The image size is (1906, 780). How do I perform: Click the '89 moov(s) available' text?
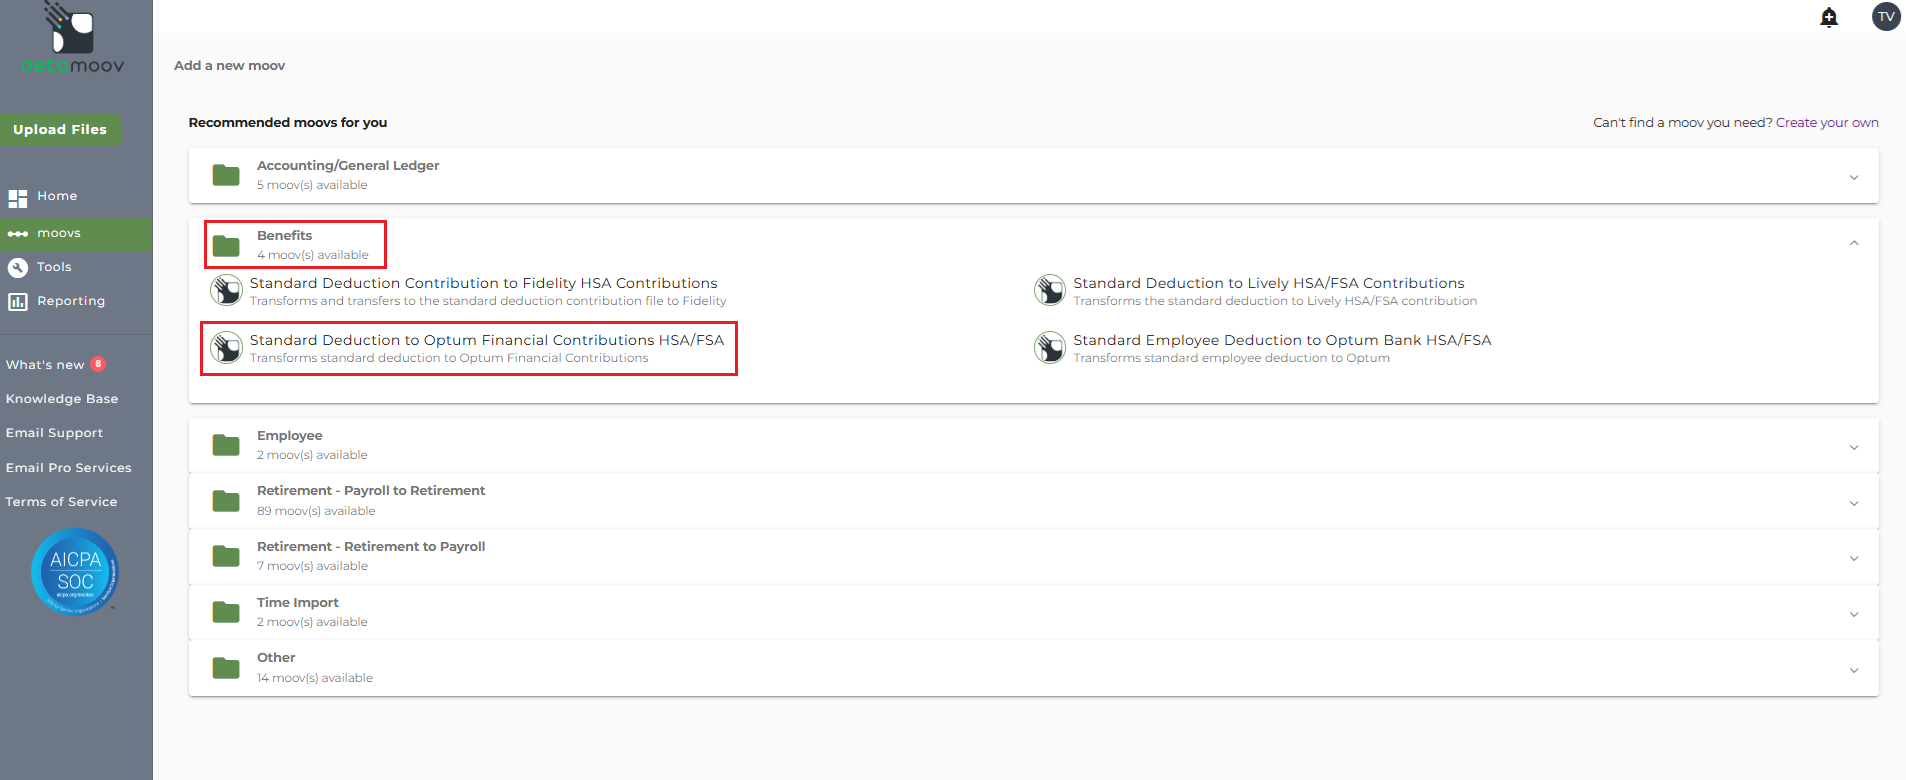point(316,511)
